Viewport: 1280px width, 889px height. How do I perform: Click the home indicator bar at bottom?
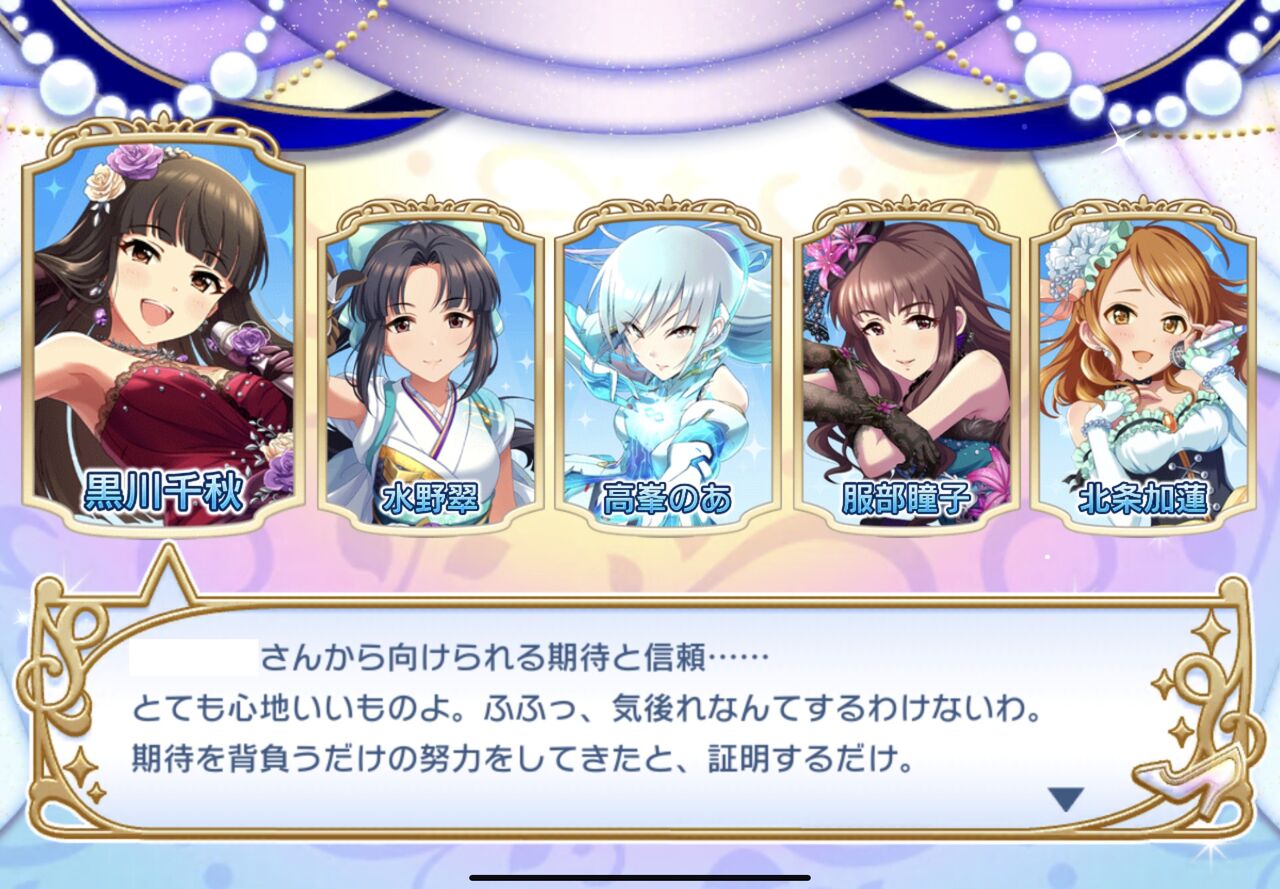coord(640,878)
